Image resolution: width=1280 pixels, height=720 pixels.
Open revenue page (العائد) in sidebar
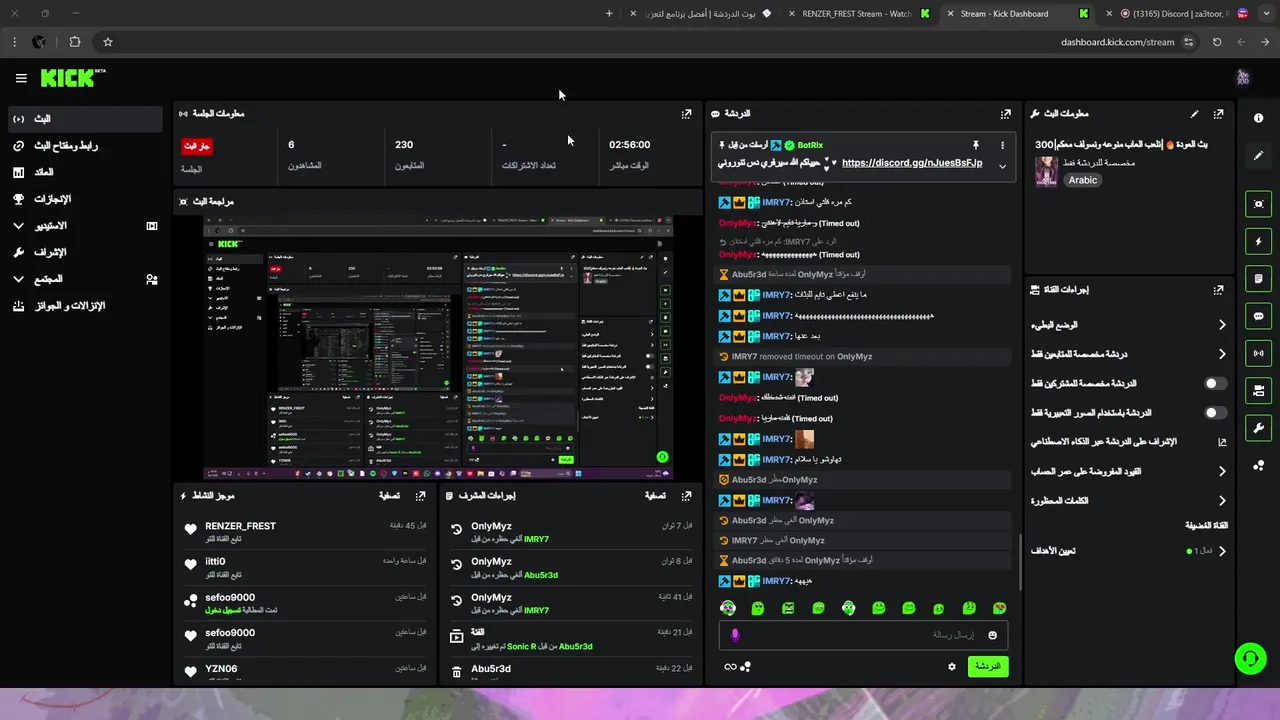pos(85,172)
